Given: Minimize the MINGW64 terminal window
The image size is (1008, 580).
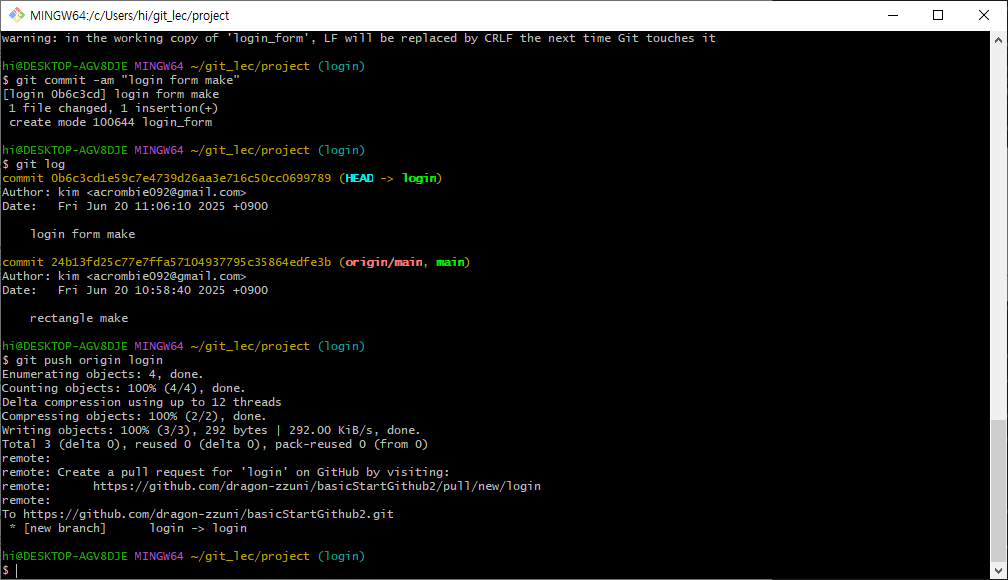Looking at the screenshot, I should pos(893,15).
